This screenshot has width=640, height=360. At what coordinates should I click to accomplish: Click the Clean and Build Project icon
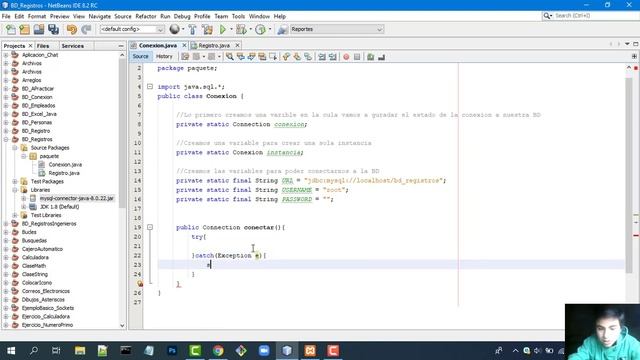(x=207, y=29)
